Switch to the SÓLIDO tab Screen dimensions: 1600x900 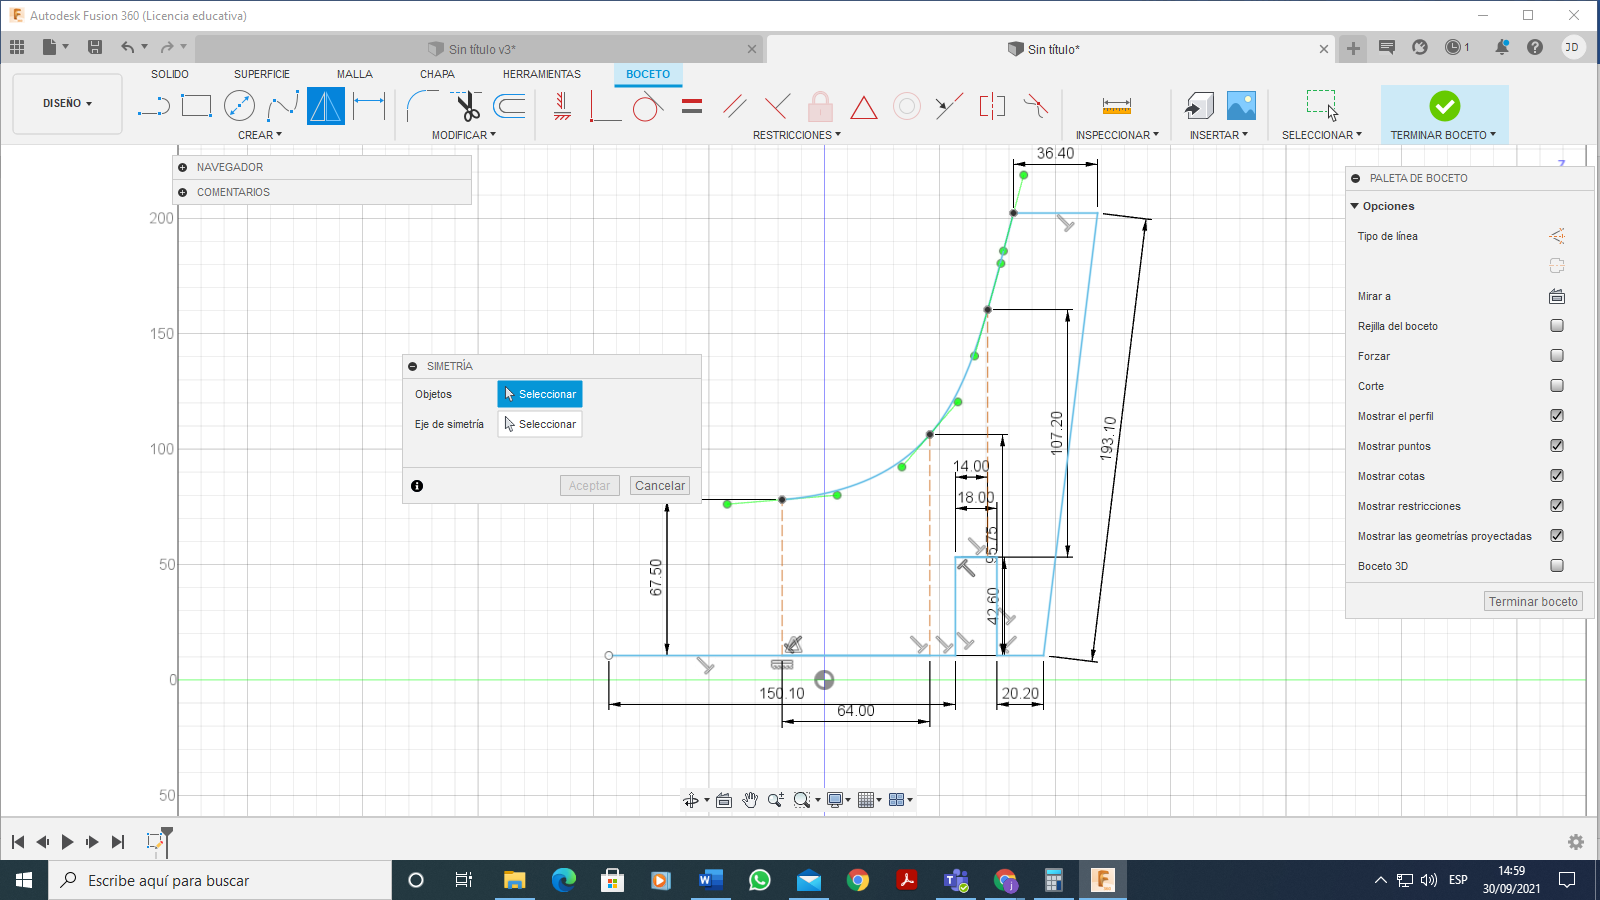(170, 74)
